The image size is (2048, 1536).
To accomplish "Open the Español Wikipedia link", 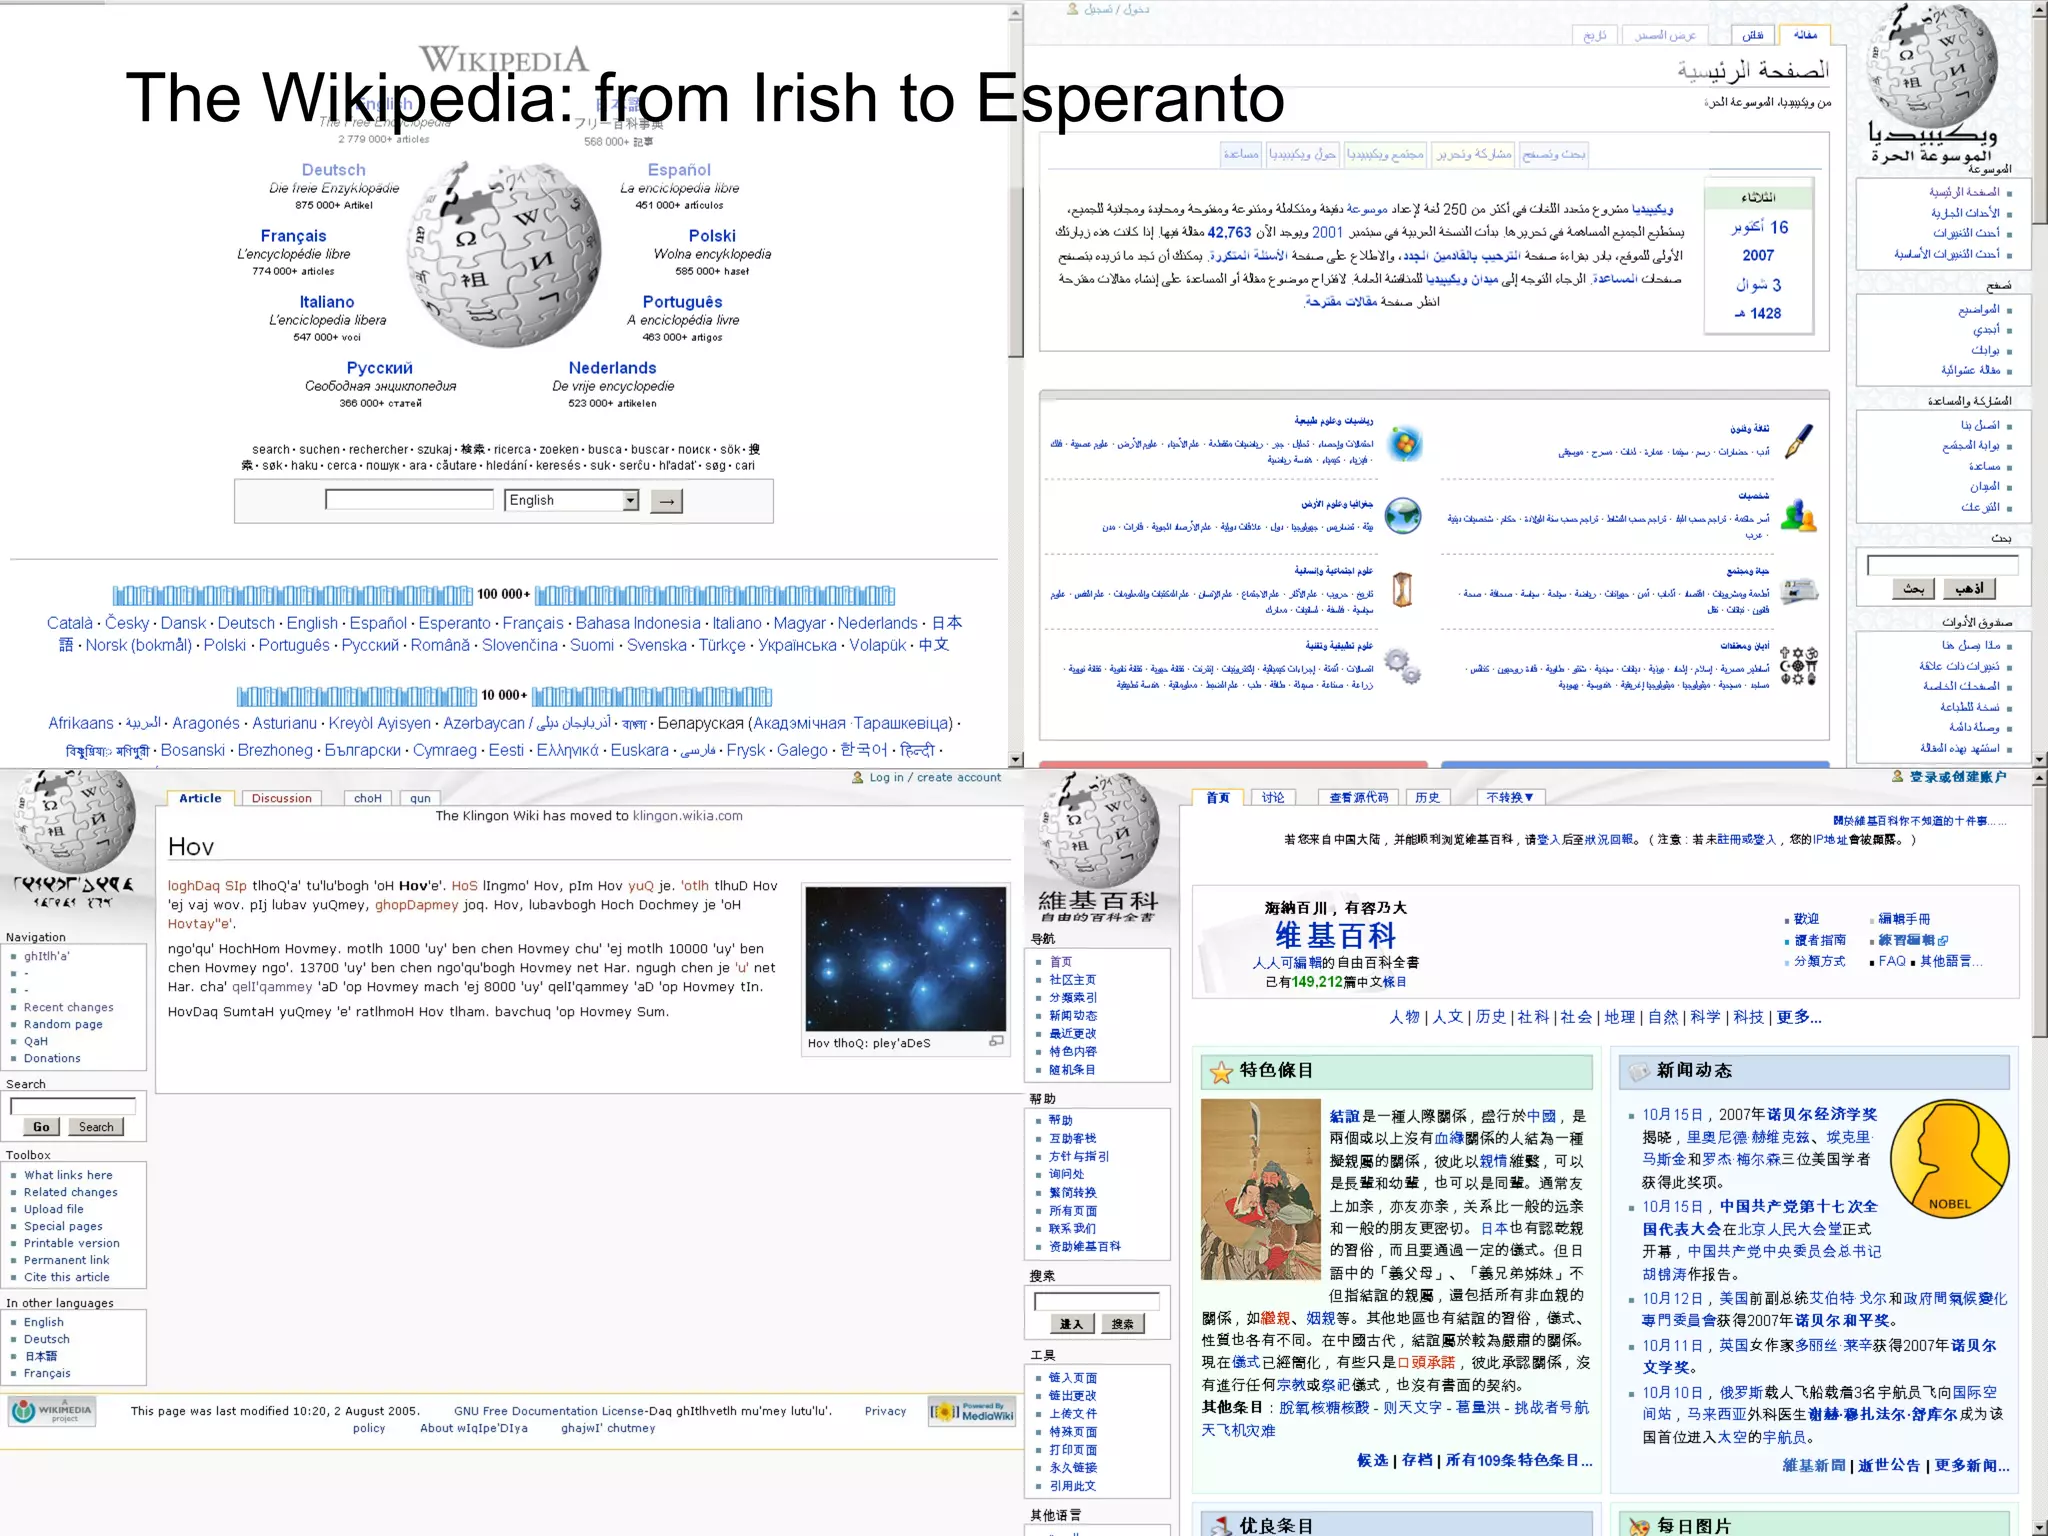I will click(x=679, y=170).
